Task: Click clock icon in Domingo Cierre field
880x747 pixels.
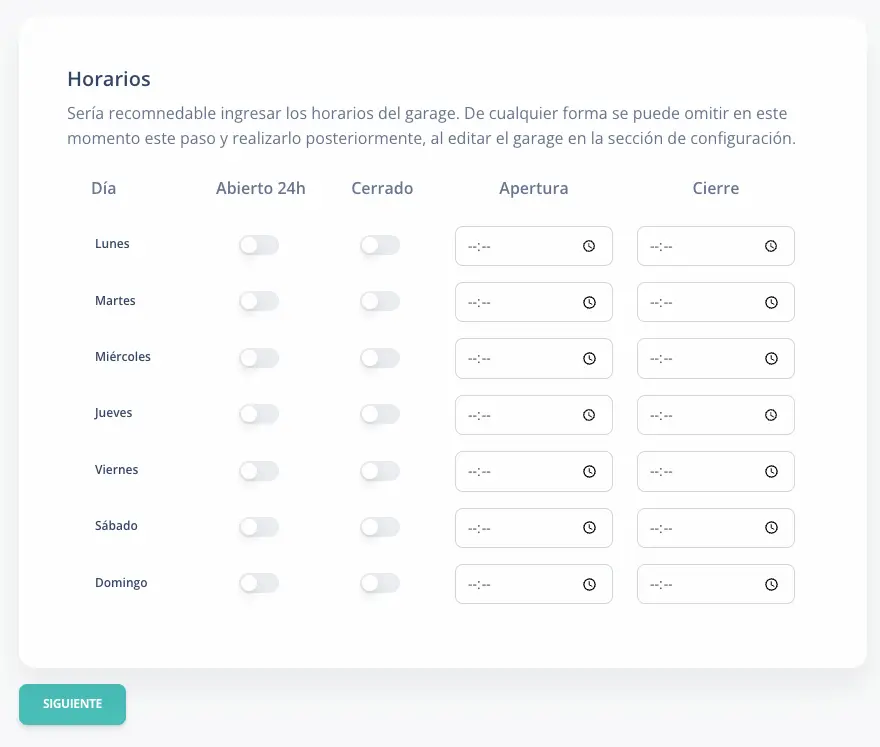Action: point(771,584)
